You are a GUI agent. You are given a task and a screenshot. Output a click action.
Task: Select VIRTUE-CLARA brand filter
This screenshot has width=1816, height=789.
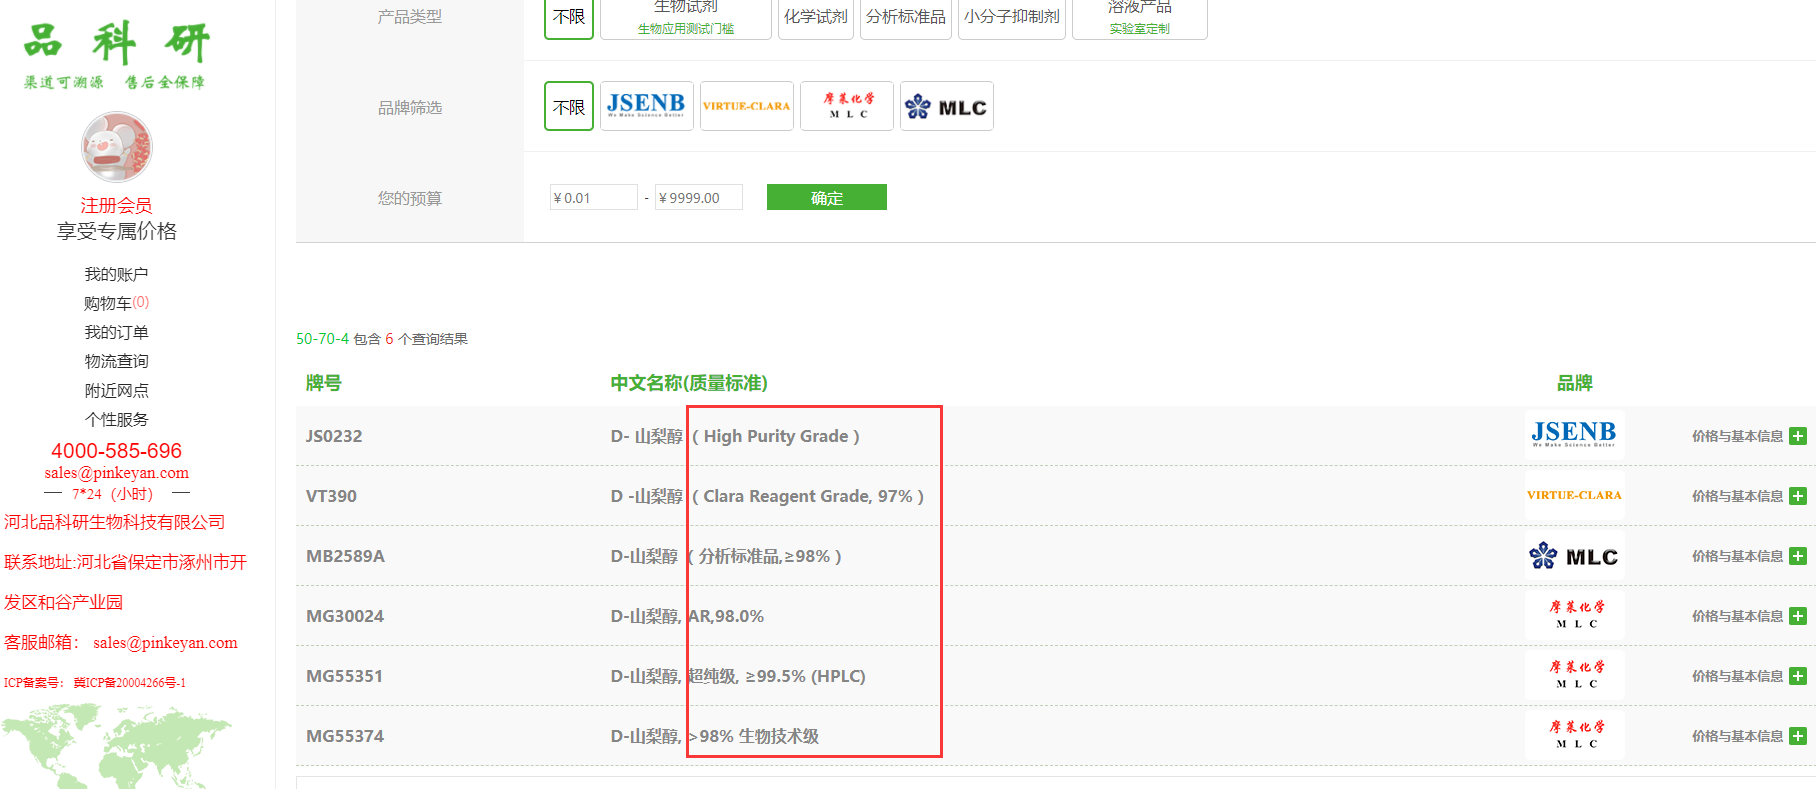coord(746,106)
